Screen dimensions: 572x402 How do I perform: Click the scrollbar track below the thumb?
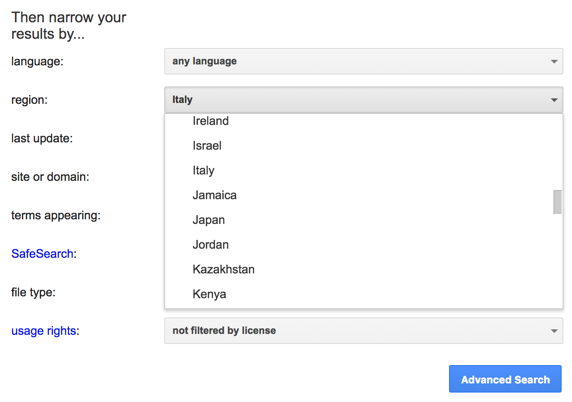pos(557,261)
